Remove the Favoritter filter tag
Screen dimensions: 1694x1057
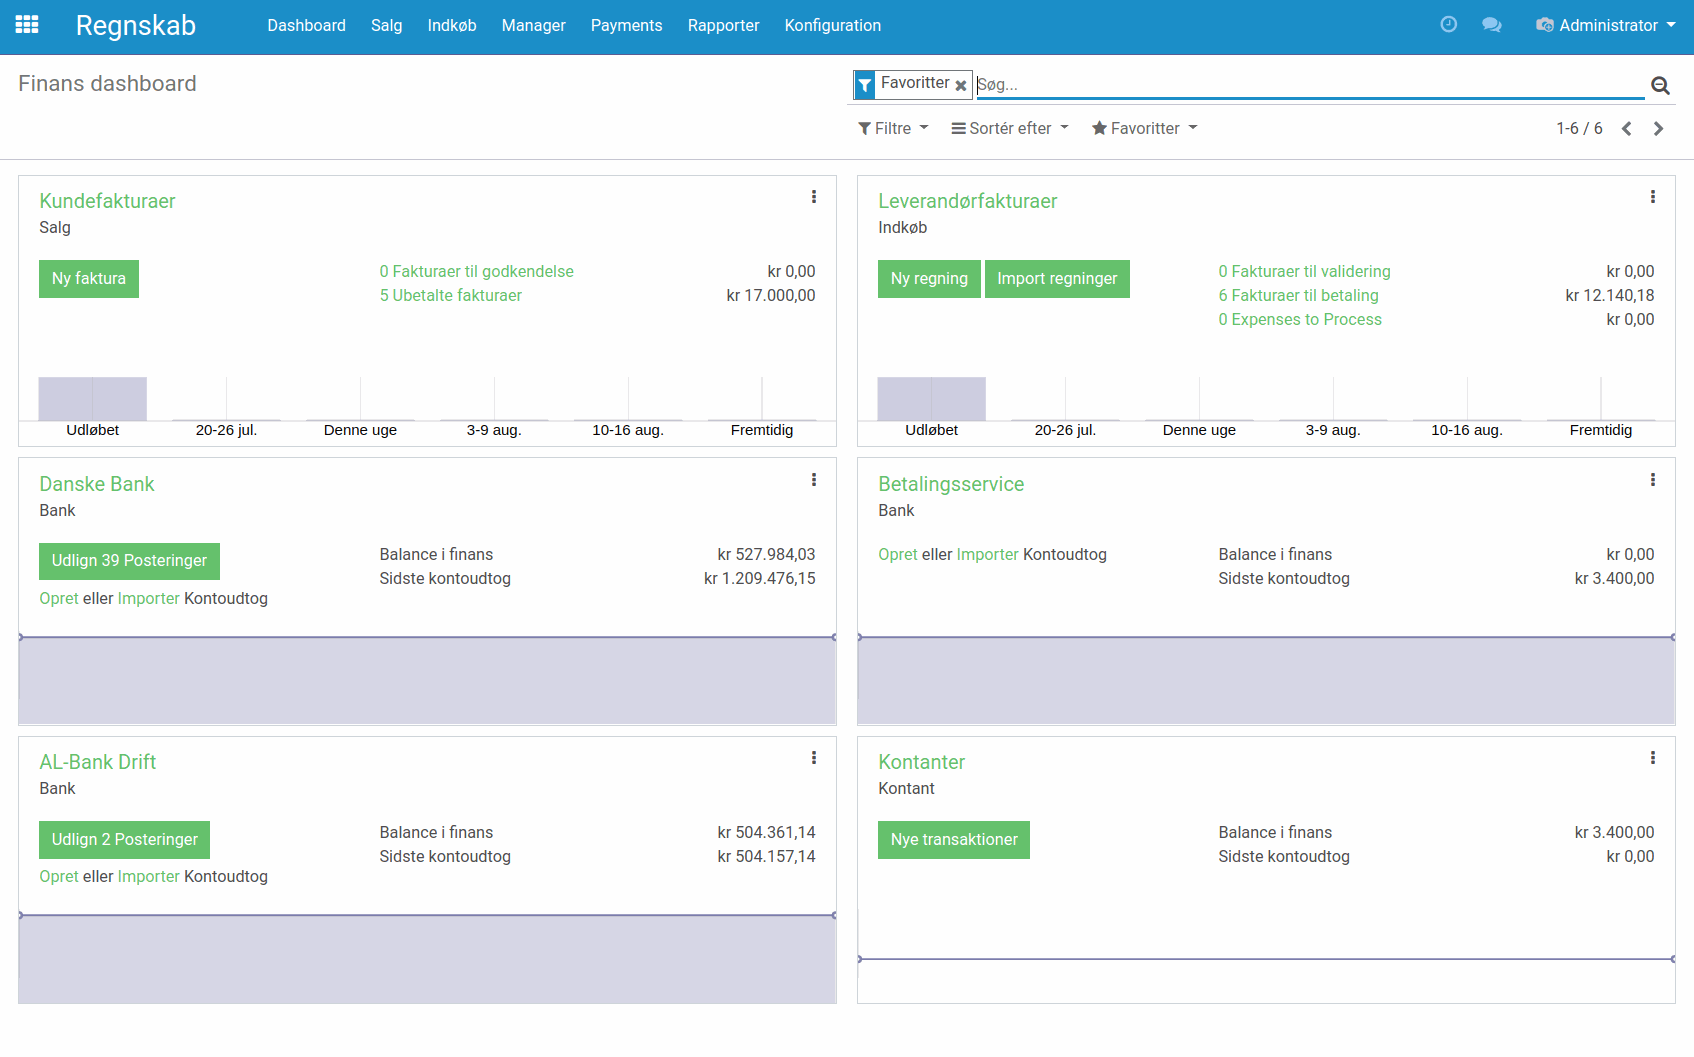961,85
